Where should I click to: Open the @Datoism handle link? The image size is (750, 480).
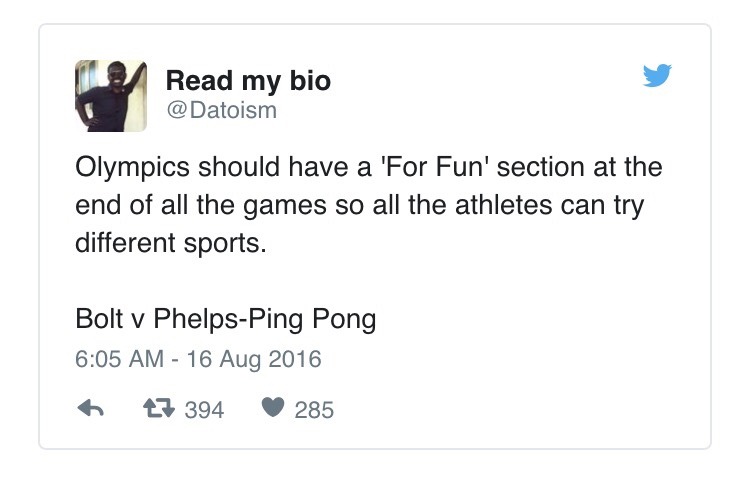point(221,110)
